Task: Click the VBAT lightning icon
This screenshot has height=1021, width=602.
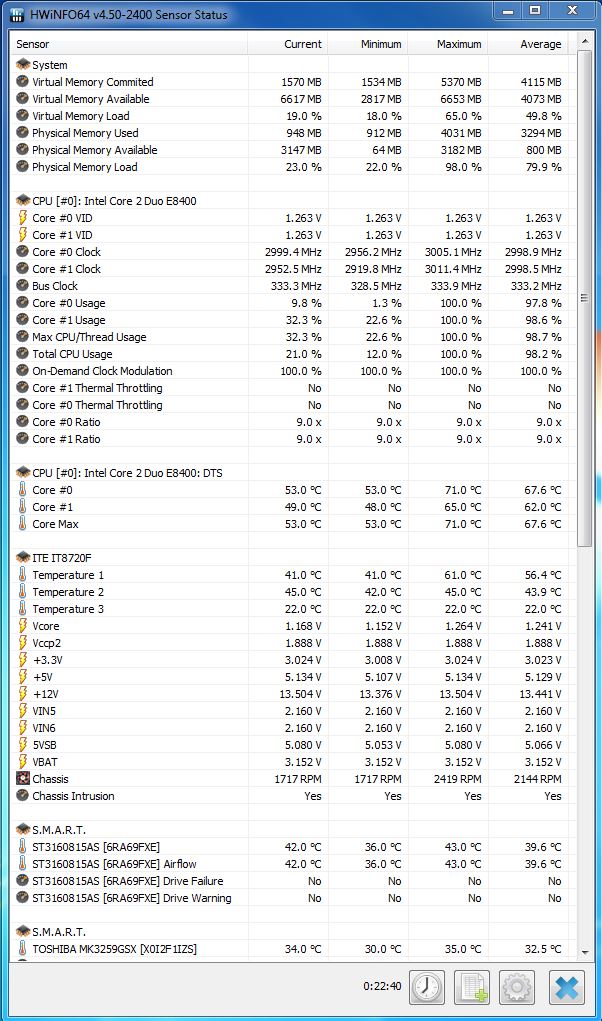Action: [x=23, y=762]
